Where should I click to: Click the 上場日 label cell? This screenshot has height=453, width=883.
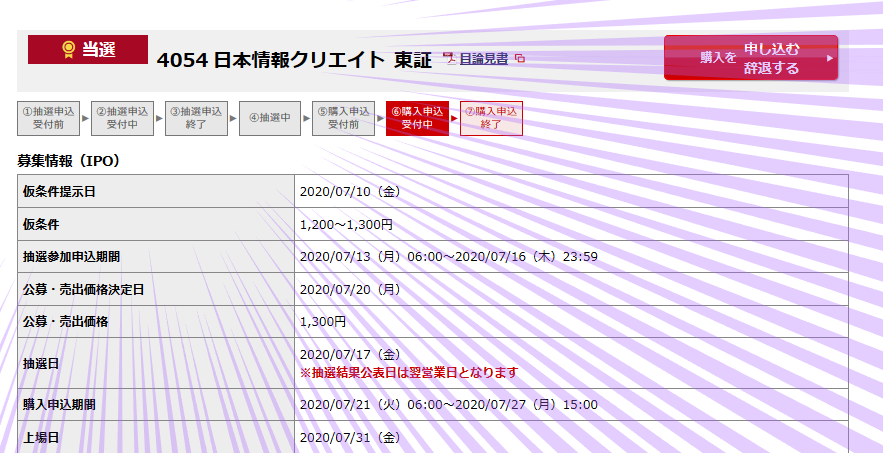coord(156,437)
